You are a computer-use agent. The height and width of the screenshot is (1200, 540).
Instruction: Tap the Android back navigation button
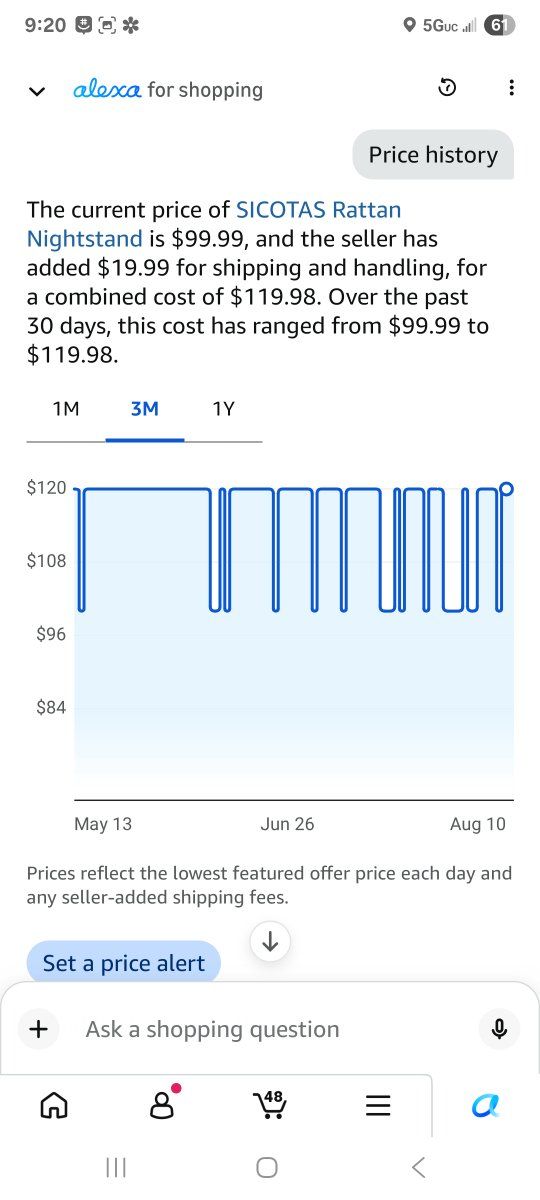coord(419,1167)
